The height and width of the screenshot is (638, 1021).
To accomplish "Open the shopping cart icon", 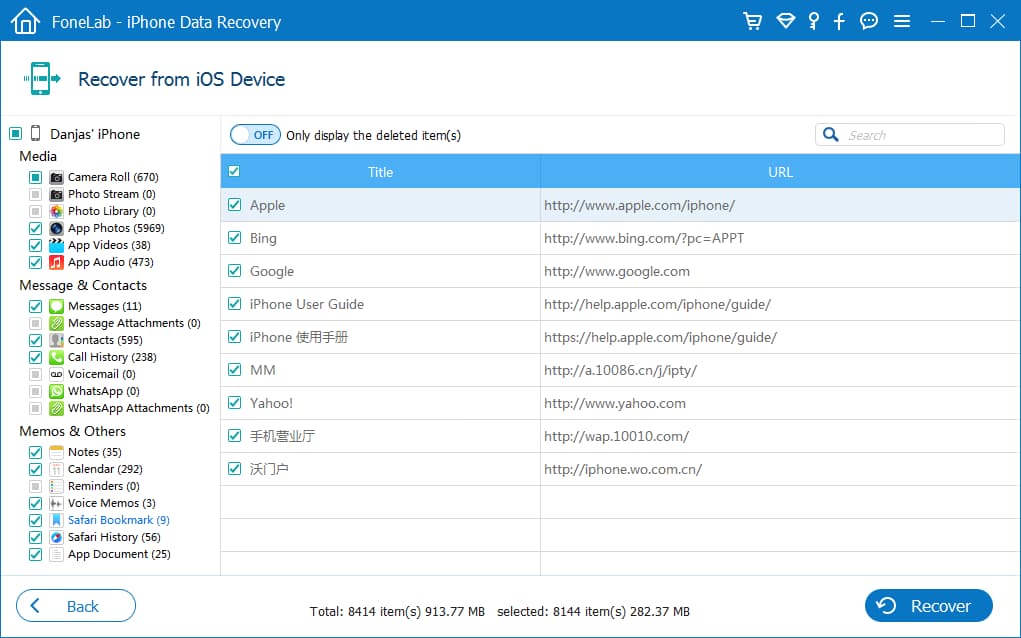I will click(752, 21).
